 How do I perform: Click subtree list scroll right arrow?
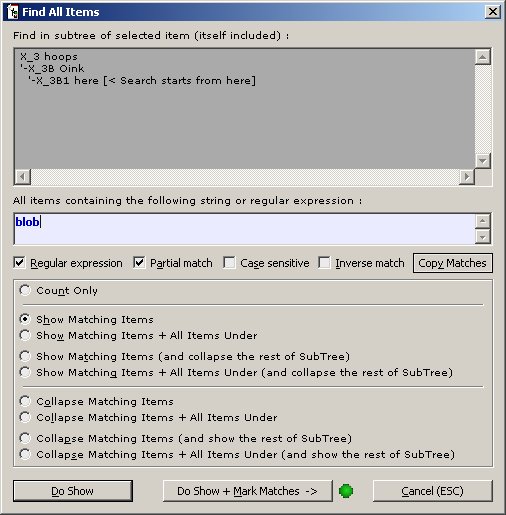[467, 176]
